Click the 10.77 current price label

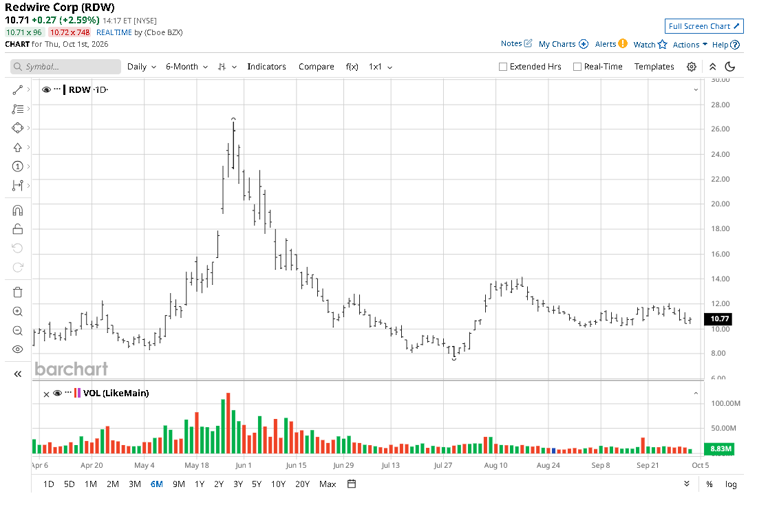click(x=719, y=319)
